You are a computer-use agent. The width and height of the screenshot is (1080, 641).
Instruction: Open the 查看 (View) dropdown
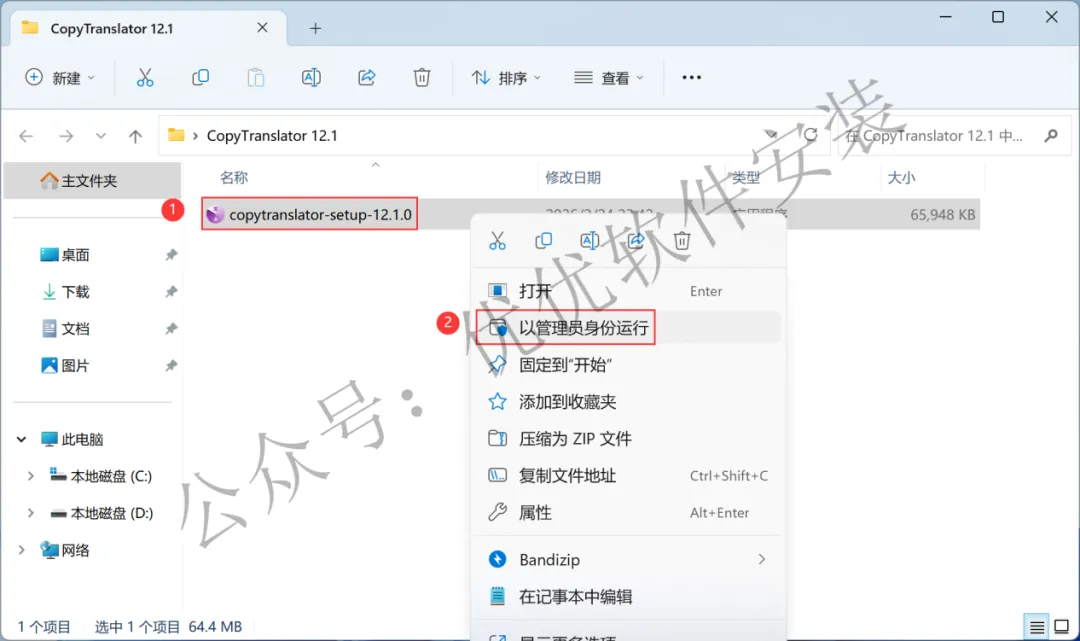(609, 78)
